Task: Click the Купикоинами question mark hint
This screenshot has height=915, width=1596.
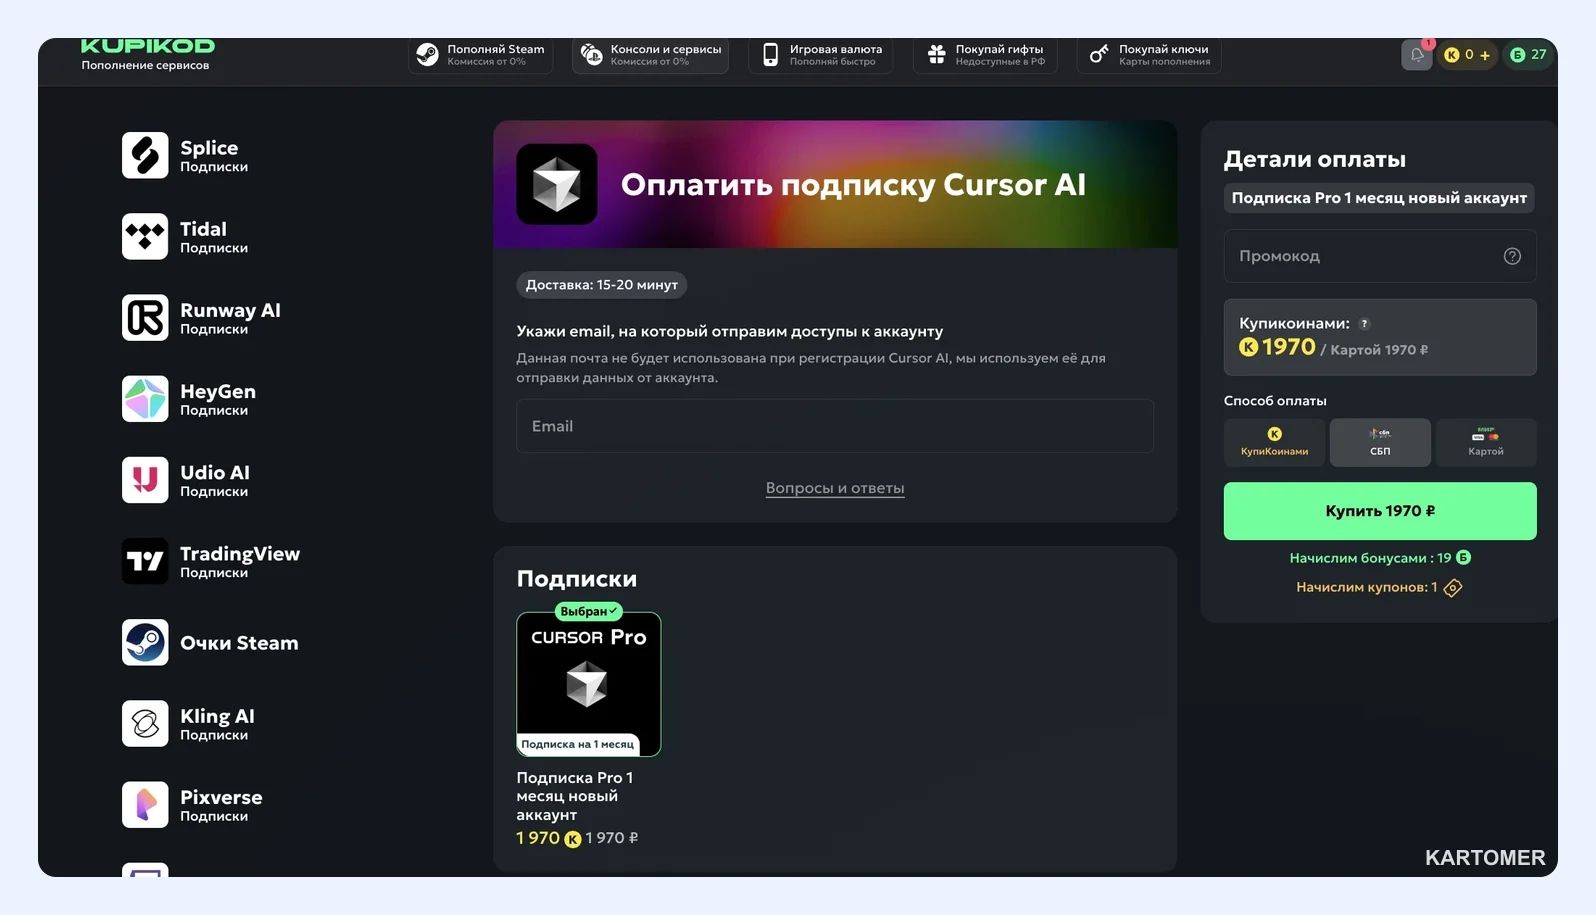Action: click(1364, 324)
